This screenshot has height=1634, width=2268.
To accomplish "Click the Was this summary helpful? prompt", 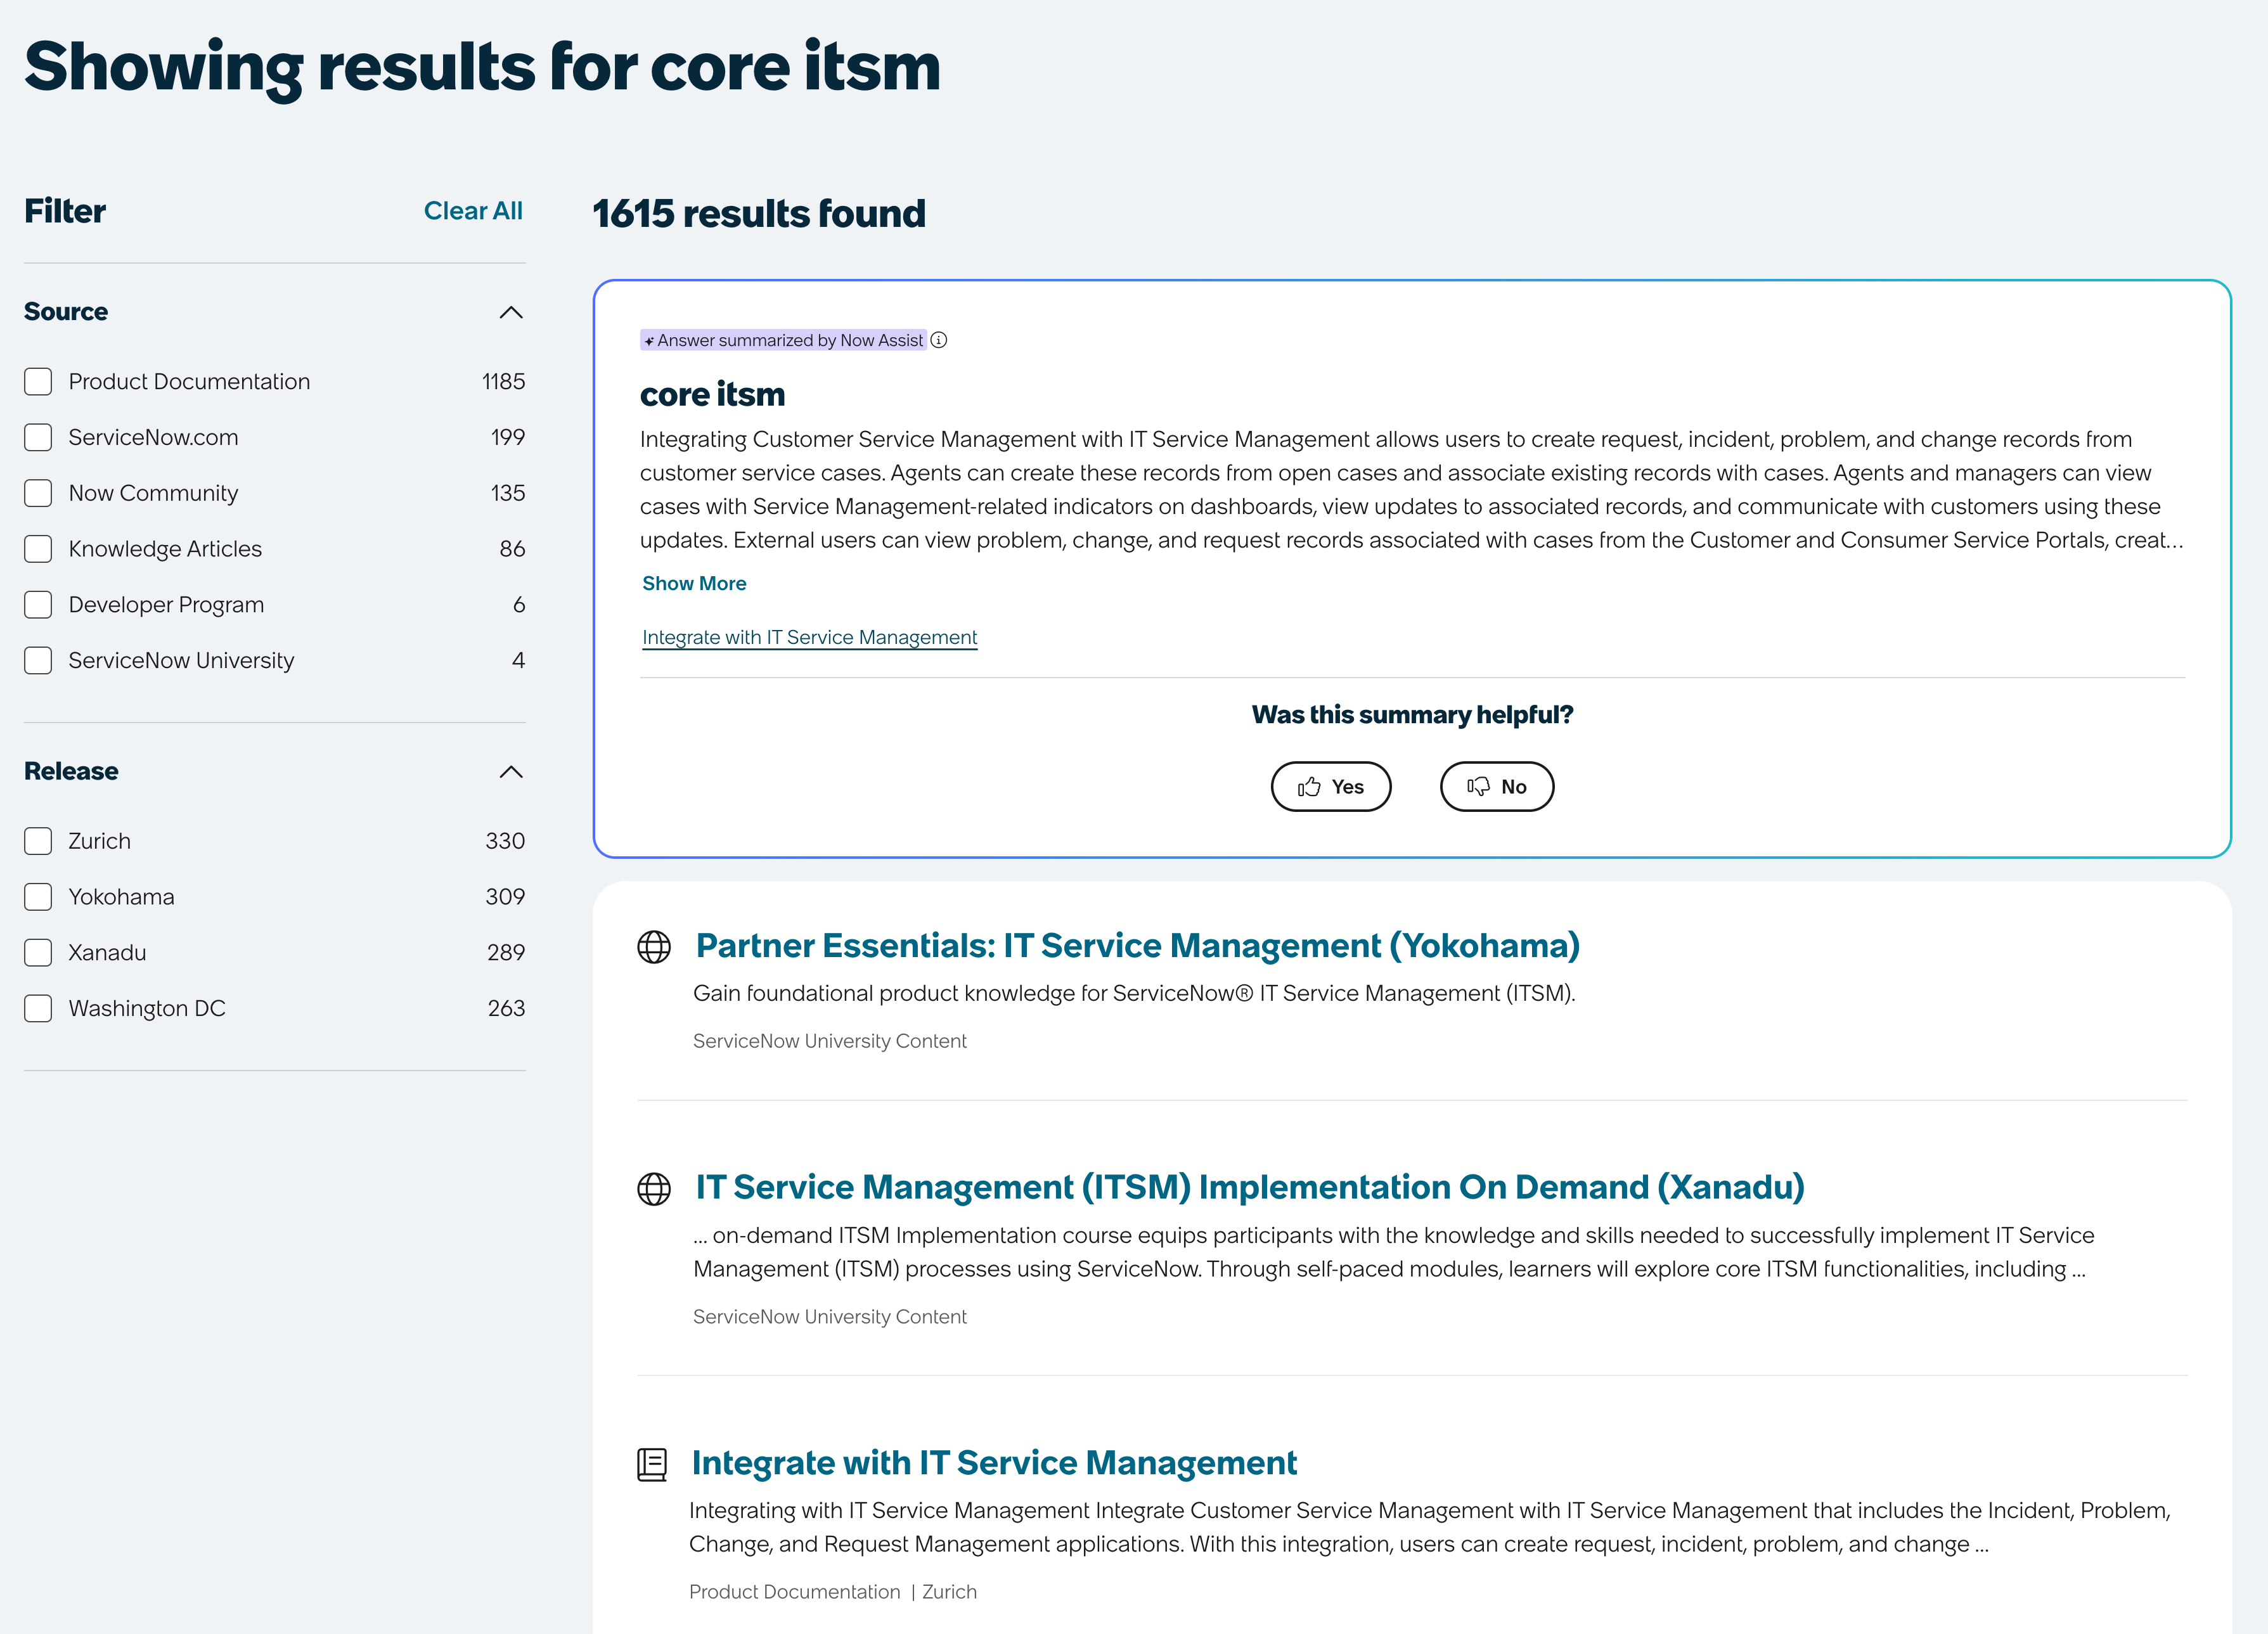I will (1412, 715).
